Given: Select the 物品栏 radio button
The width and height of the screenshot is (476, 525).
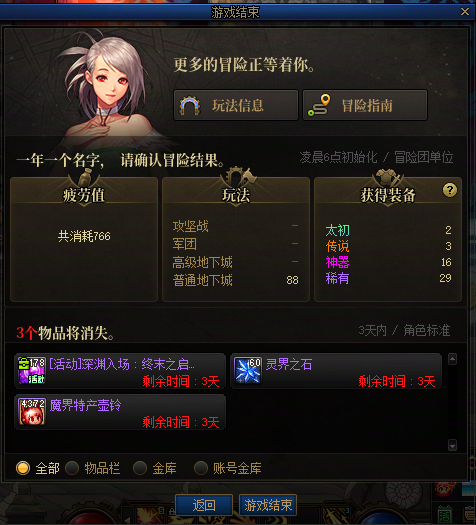Looking at the screenshot, I should point(72,468).
